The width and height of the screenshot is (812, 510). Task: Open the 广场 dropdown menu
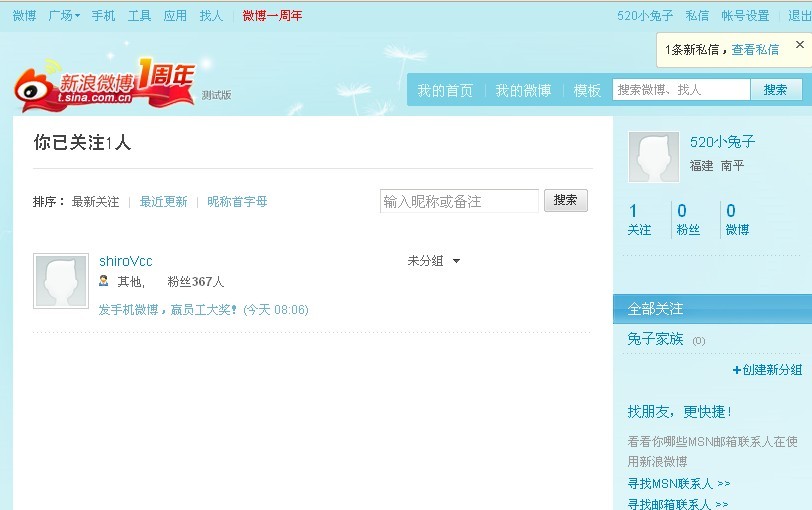click(64, 16)
